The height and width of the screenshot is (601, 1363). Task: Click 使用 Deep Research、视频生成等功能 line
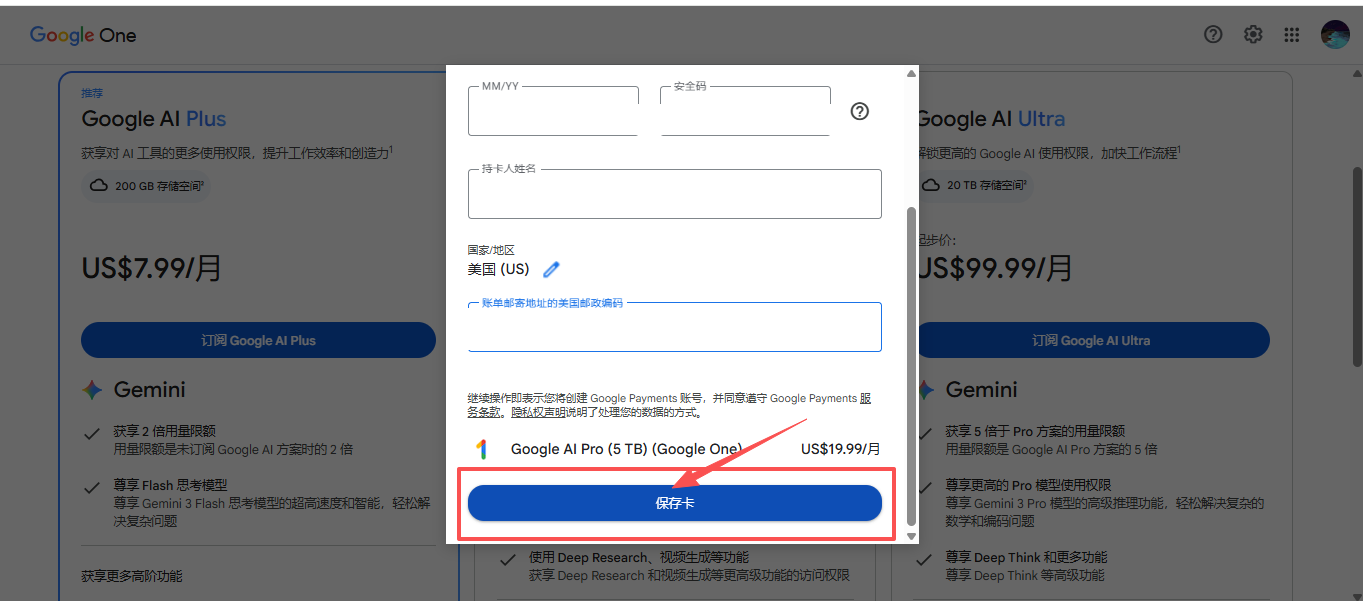coord(639,557)
